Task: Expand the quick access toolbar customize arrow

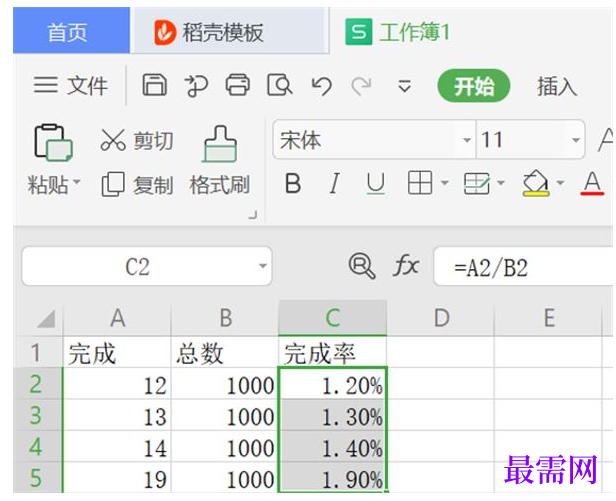Action: pyautogui.click(x=404, y=85)
